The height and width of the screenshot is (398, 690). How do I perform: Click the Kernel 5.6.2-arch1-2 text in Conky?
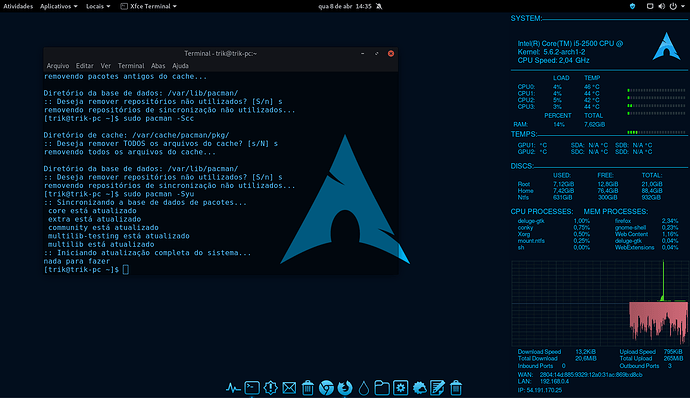click(551, 52)
